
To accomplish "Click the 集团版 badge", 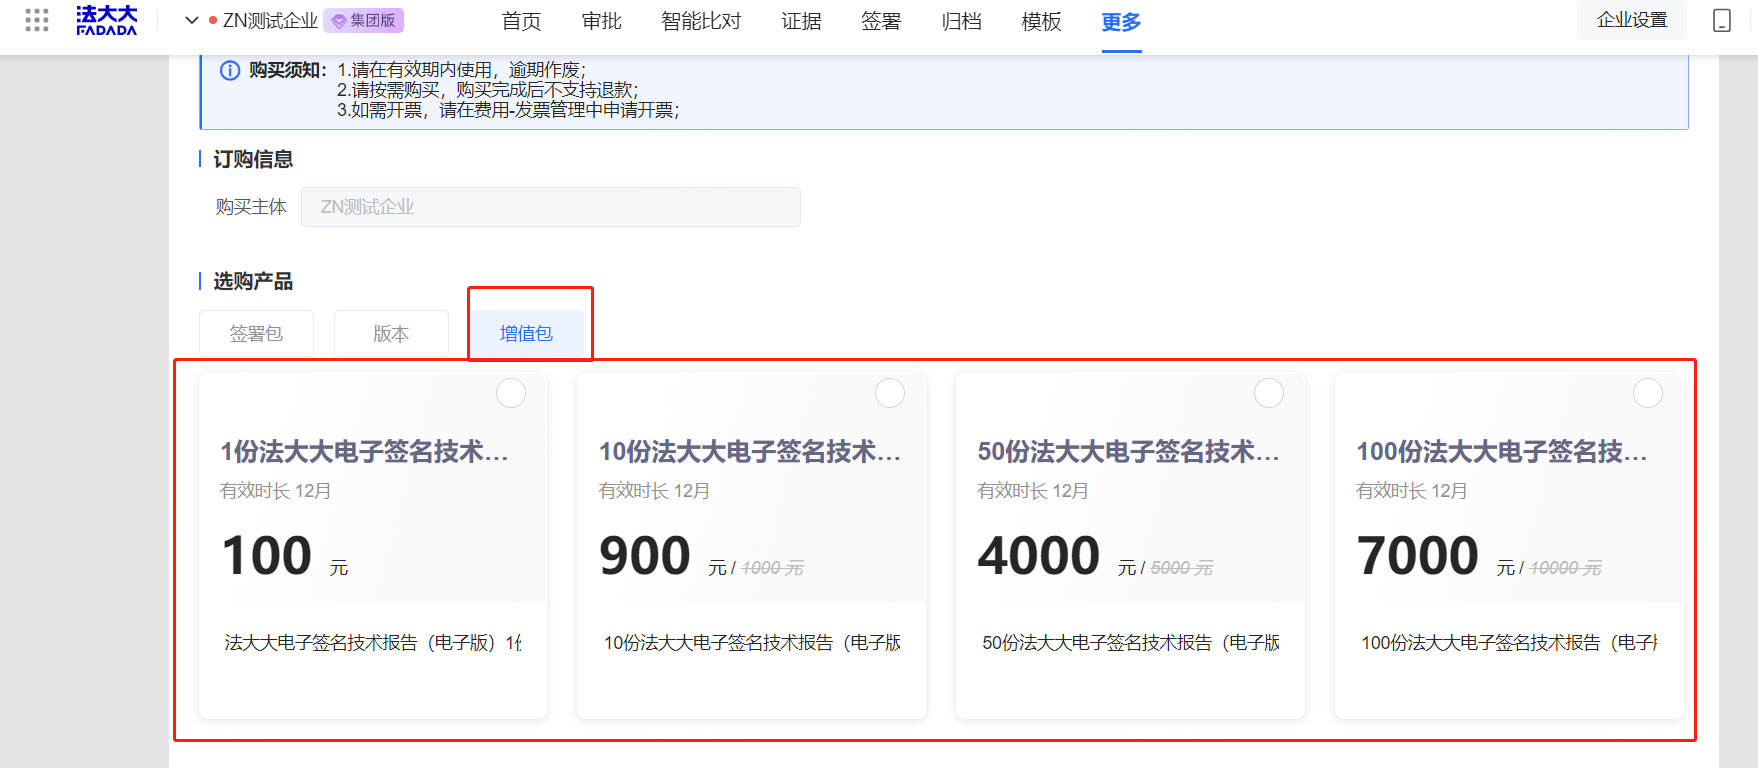I will 363,20.
